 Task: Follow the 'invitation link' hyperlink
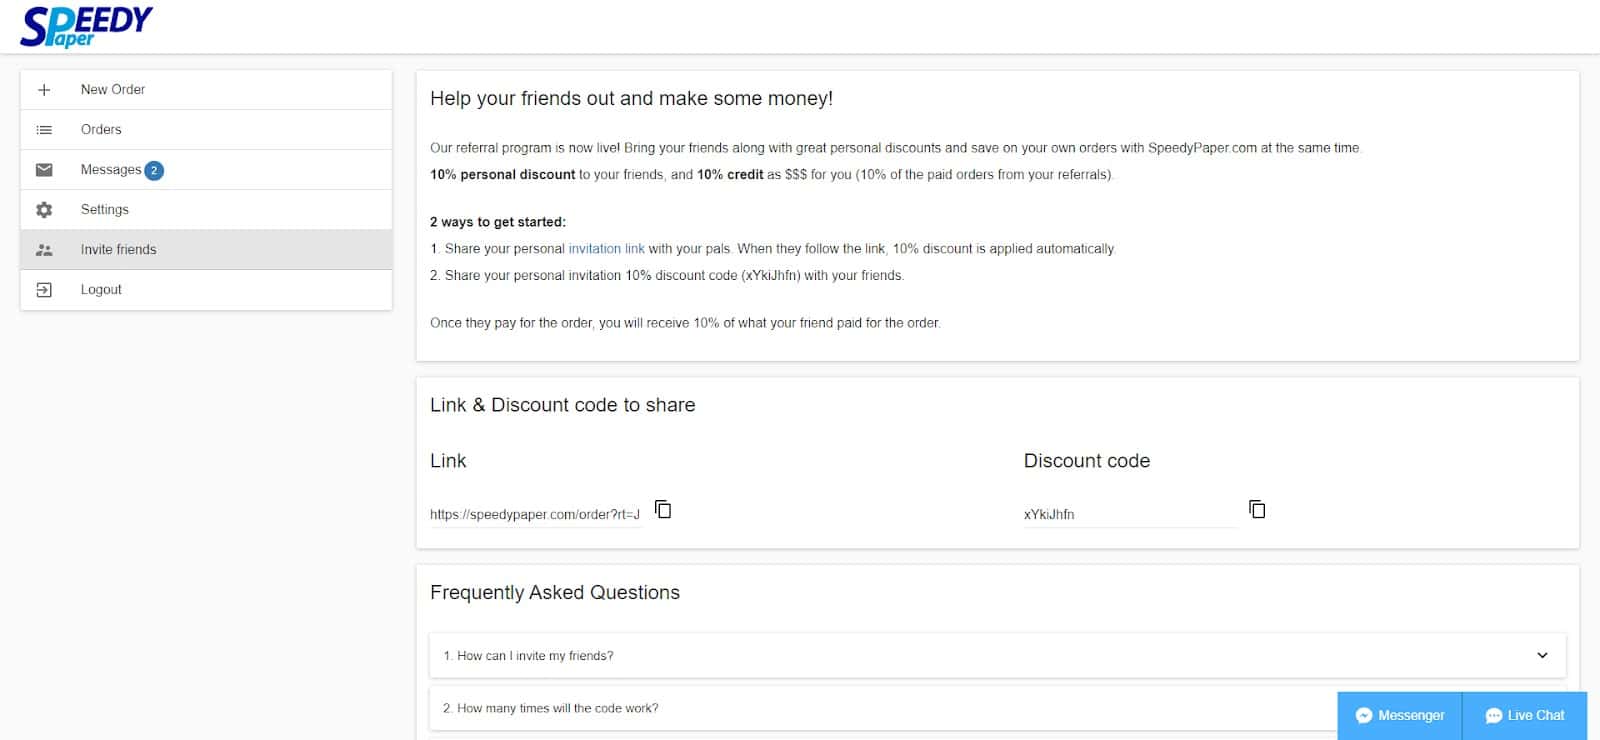[606, 249]
